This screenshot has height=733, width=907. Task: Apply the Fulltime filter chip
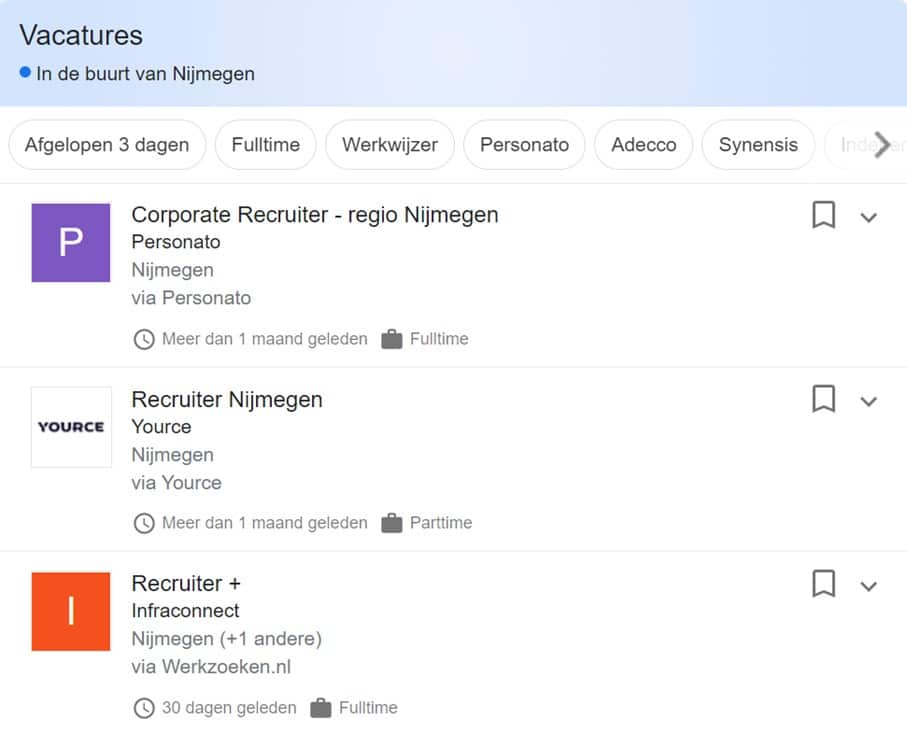tap(266, 145)
